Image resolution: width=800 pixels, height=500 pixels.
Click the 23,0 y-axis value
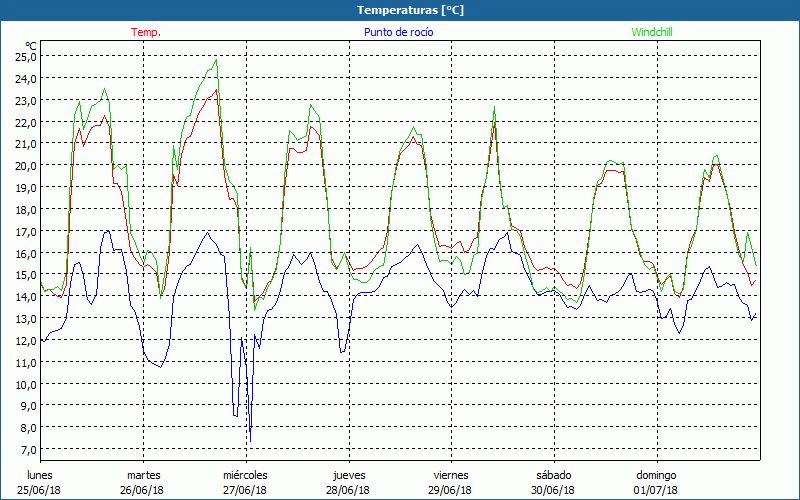(x=26, y=101)
